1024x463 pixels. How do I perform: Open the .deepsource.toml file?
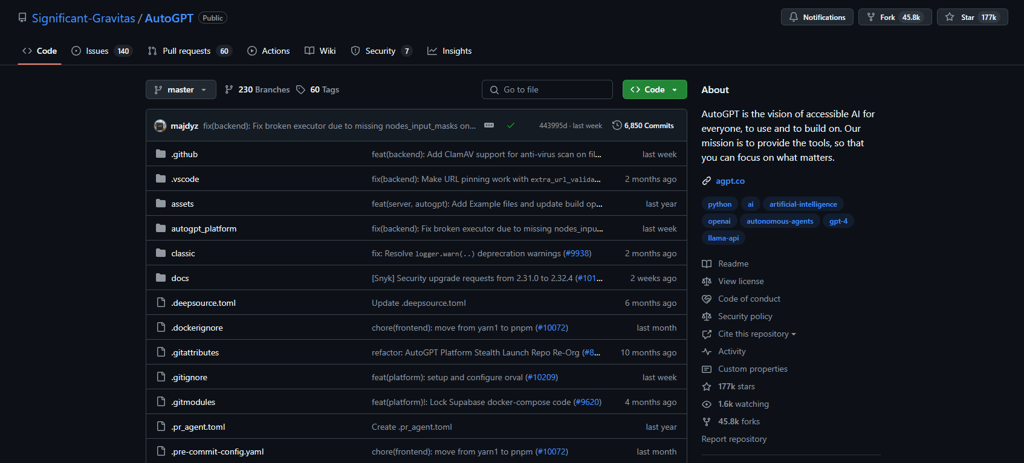(x=203, y=303)
